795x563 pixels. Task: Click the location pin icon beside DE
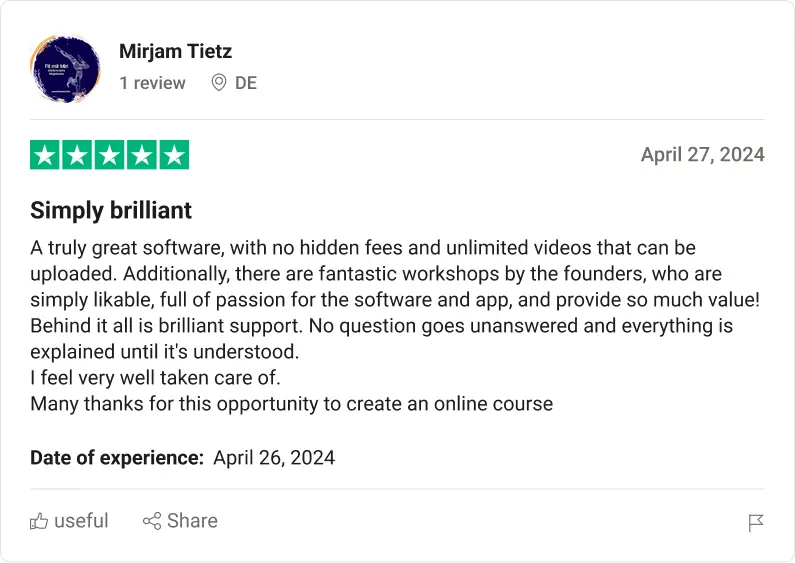[219, 83]
